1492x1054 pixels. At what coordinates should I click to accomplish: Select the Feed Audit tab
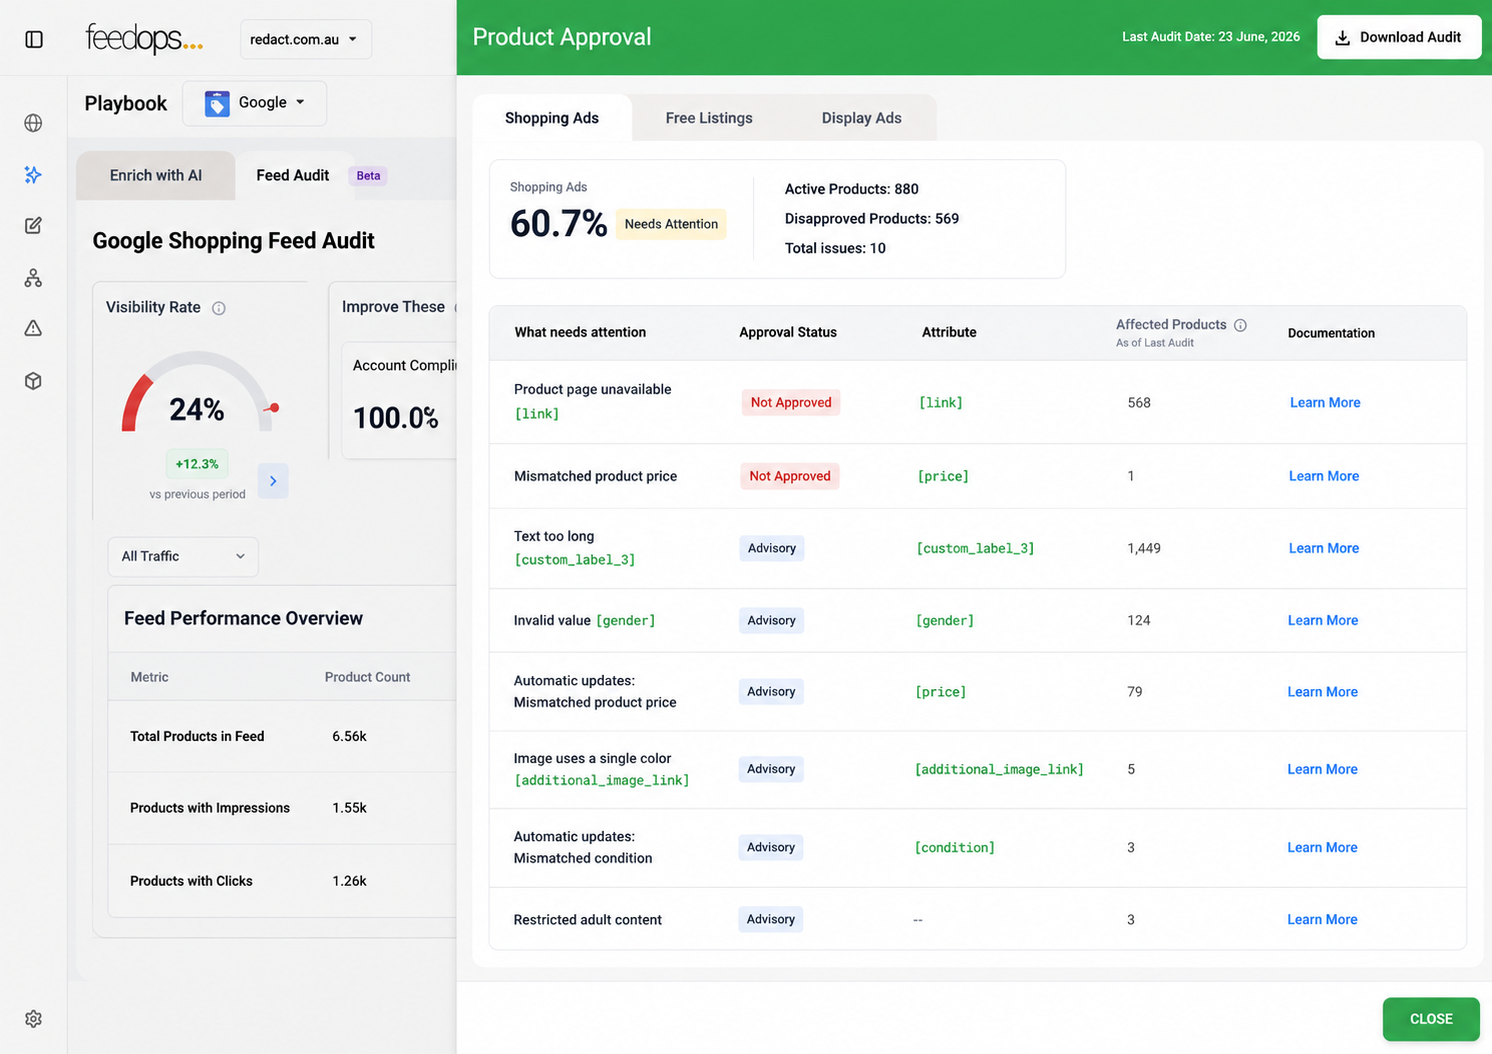pos(292,175)
